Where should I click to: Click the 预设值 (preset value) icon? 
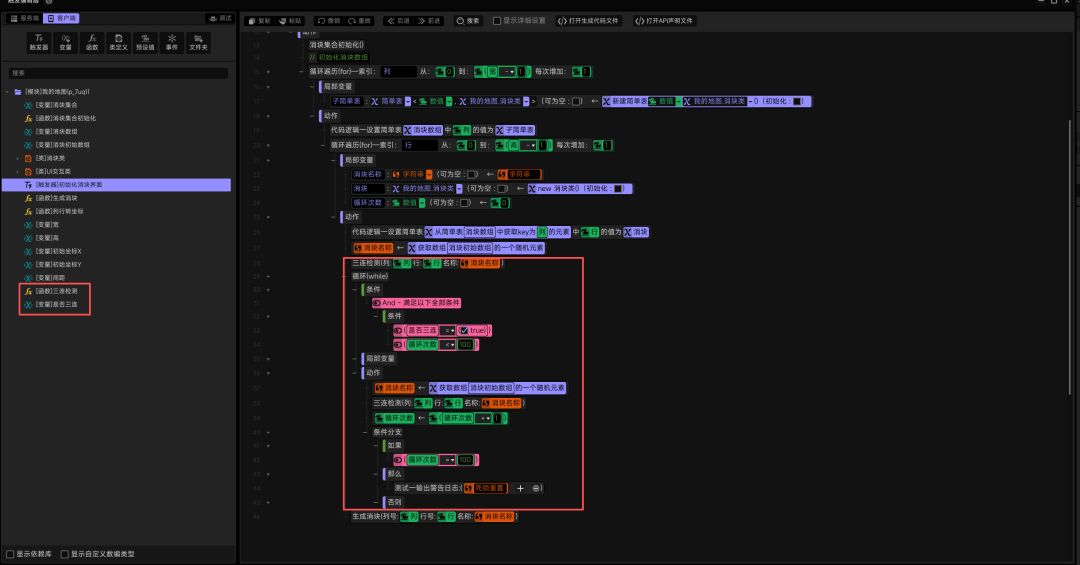pyautogui.click(x=145, y=42)
